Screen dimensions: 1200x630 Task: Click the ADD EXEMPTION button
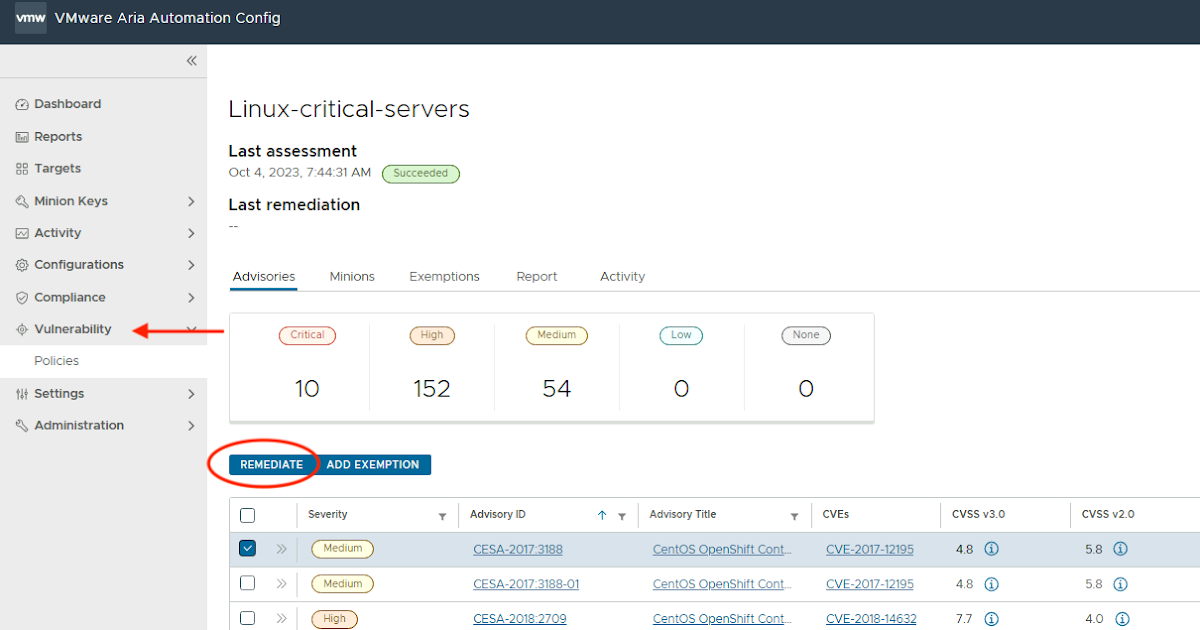point(373,465)
